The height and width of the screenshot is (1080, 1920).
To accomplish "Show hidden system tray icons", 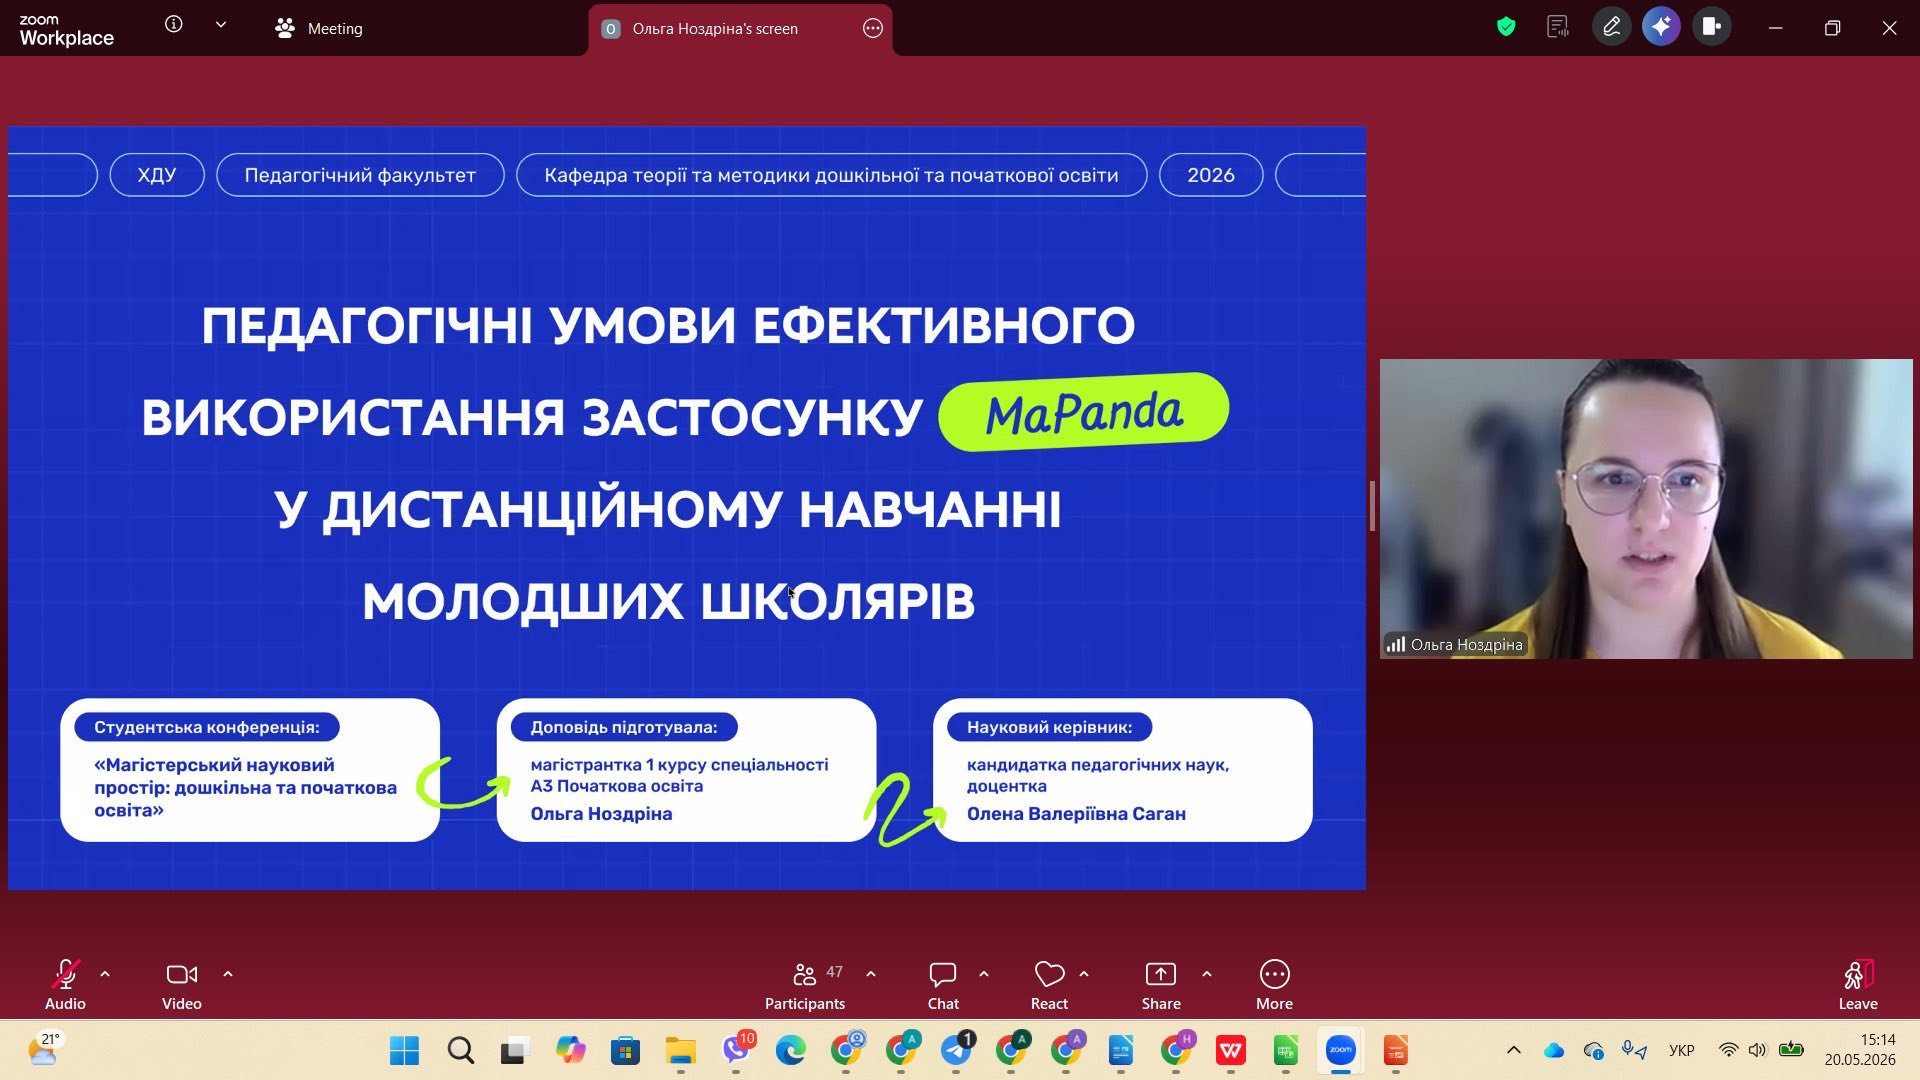I will tap(1514, 1050).
